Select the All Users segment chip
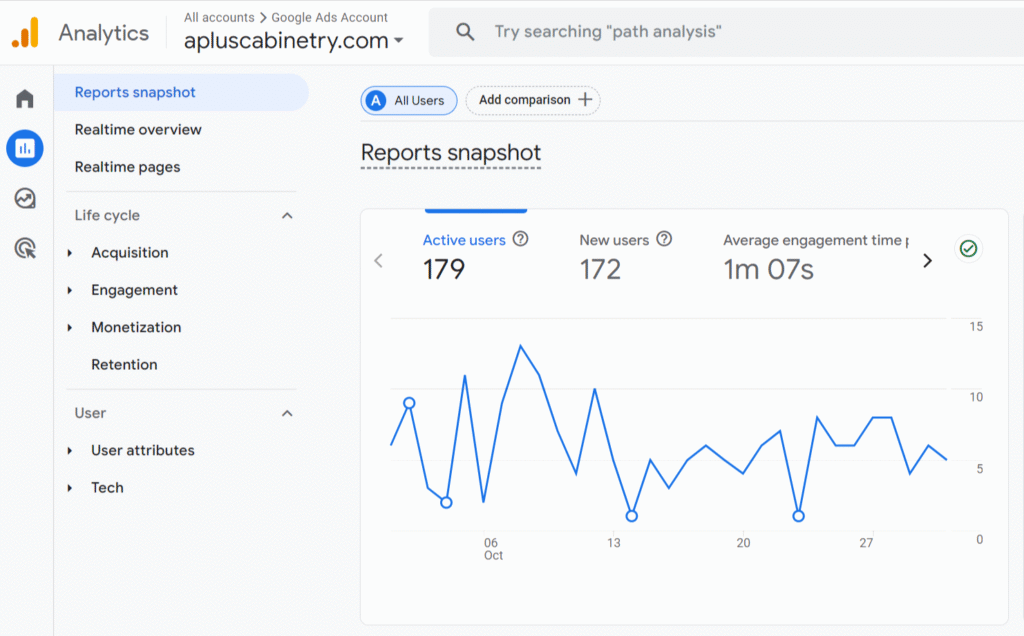 (x=409, y=100)
